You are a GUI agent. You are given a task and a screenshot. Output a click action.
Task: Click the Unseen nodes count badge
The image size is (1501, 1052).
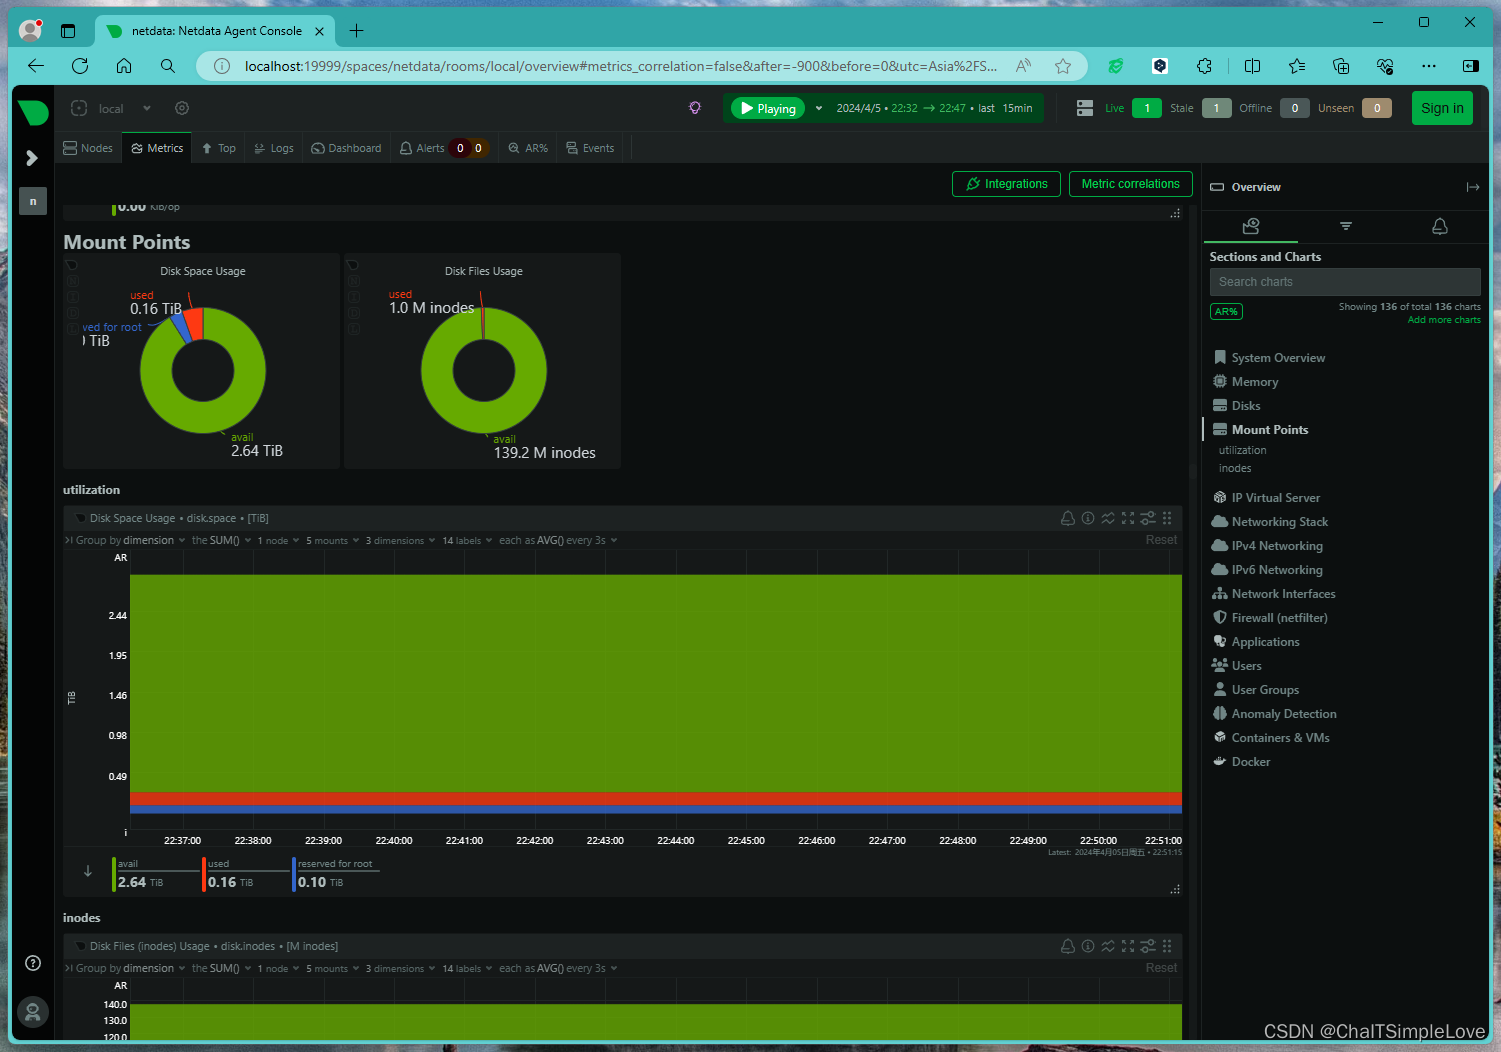(1377, 108)
